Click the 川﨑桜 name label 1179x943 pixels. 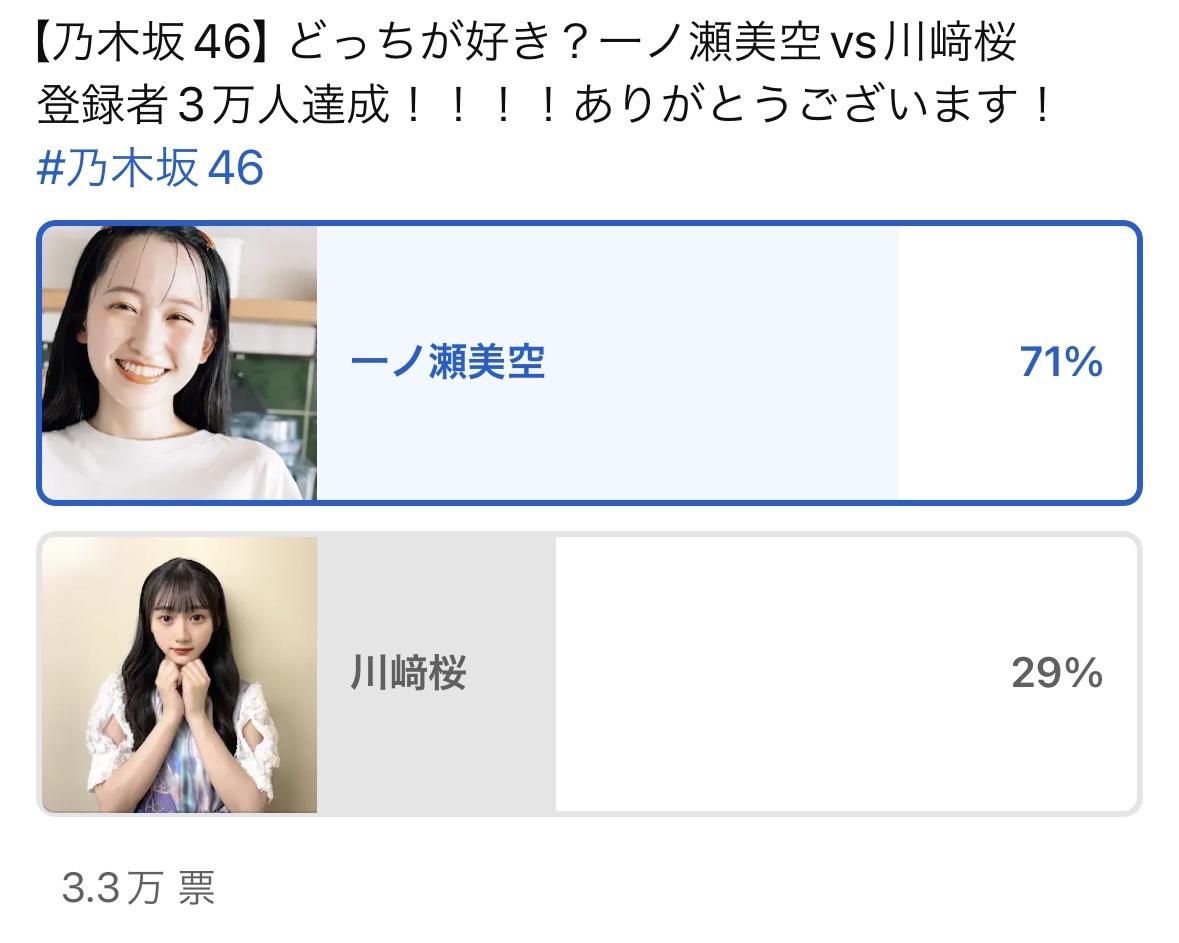pos(409,672)
